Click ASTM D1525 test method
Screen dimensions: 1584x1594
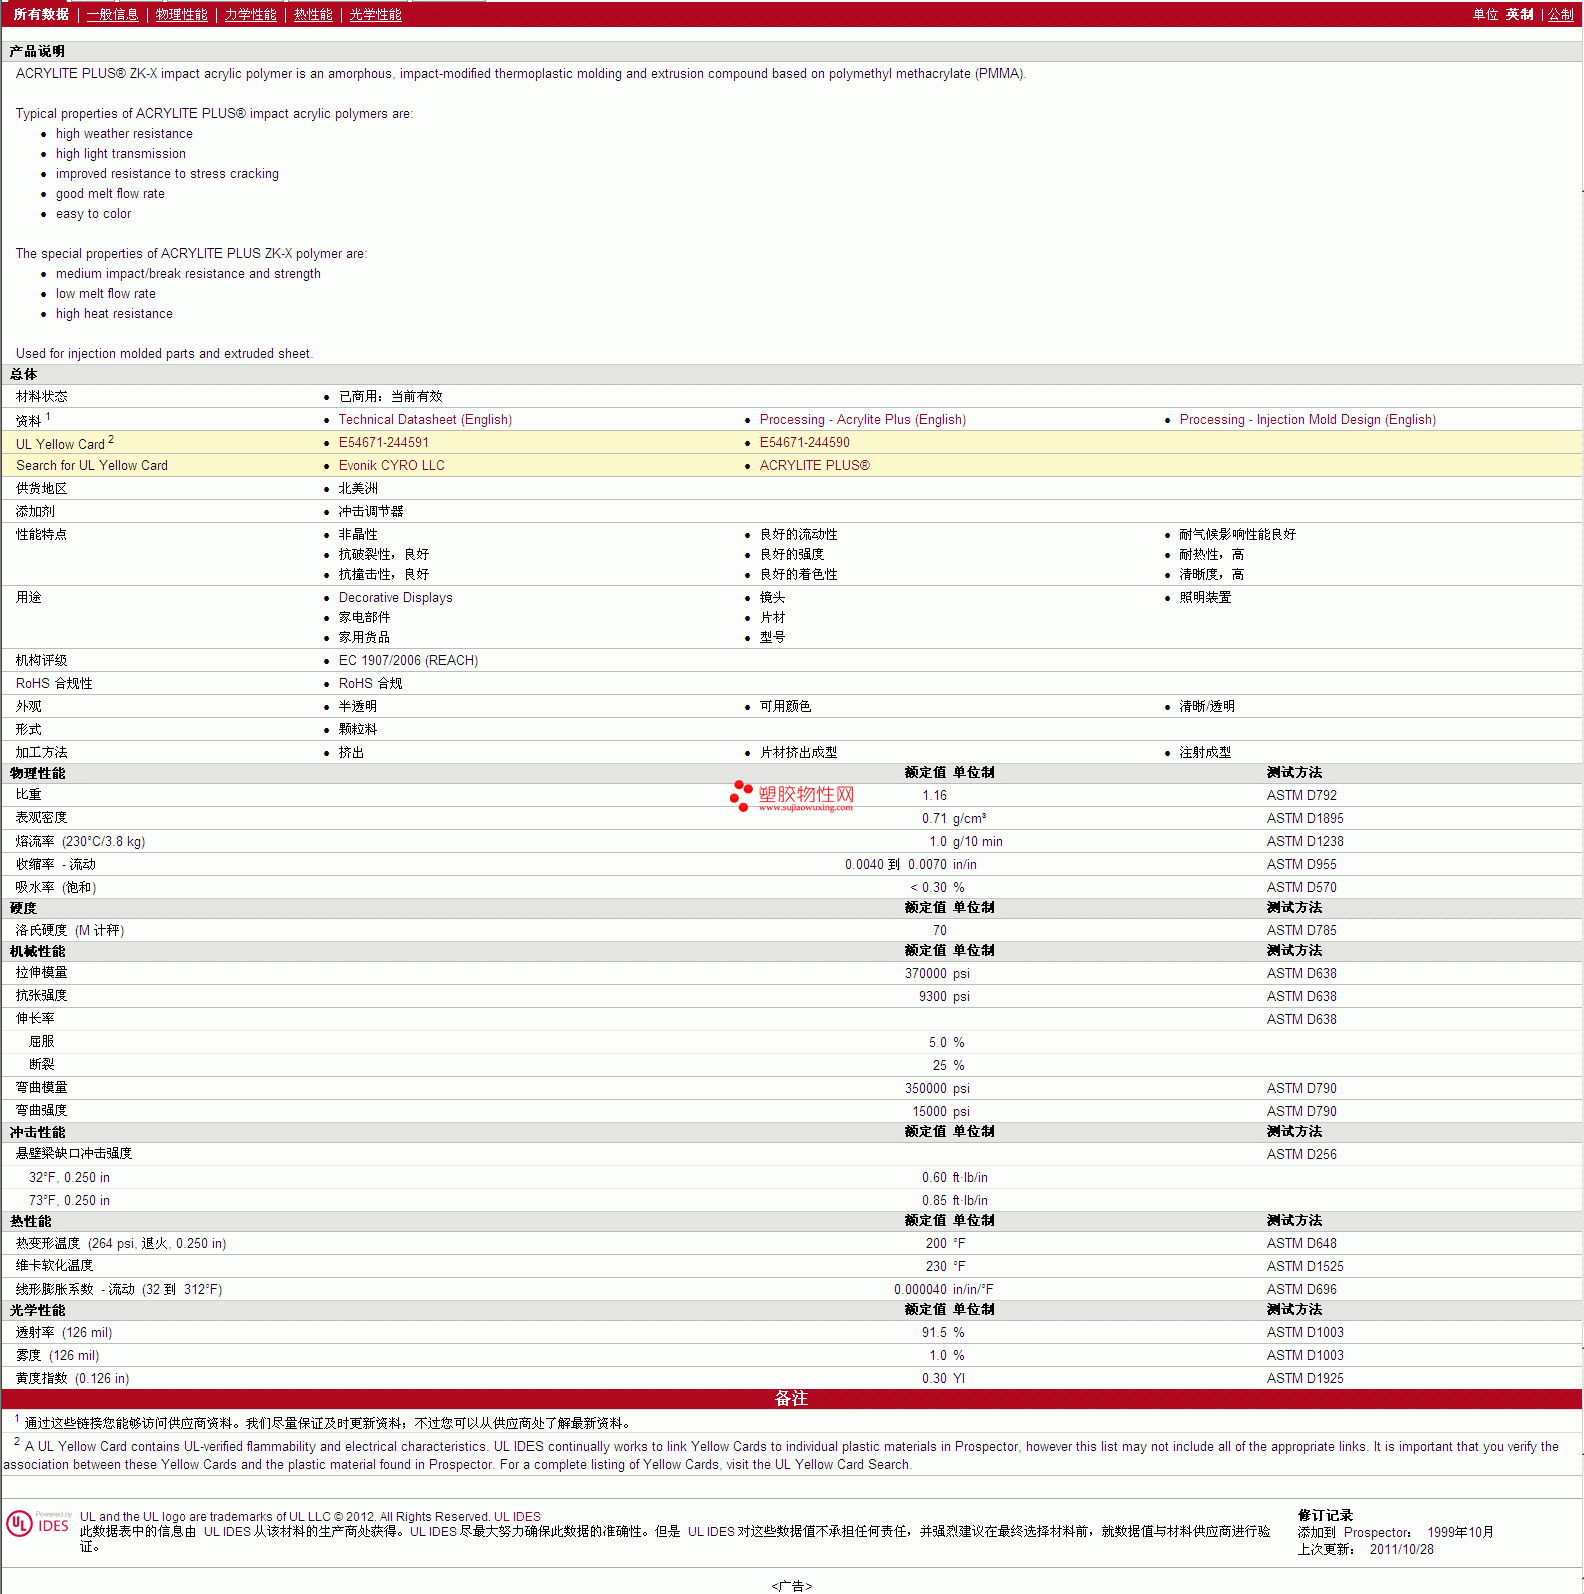click(x=1305, y=1266)
